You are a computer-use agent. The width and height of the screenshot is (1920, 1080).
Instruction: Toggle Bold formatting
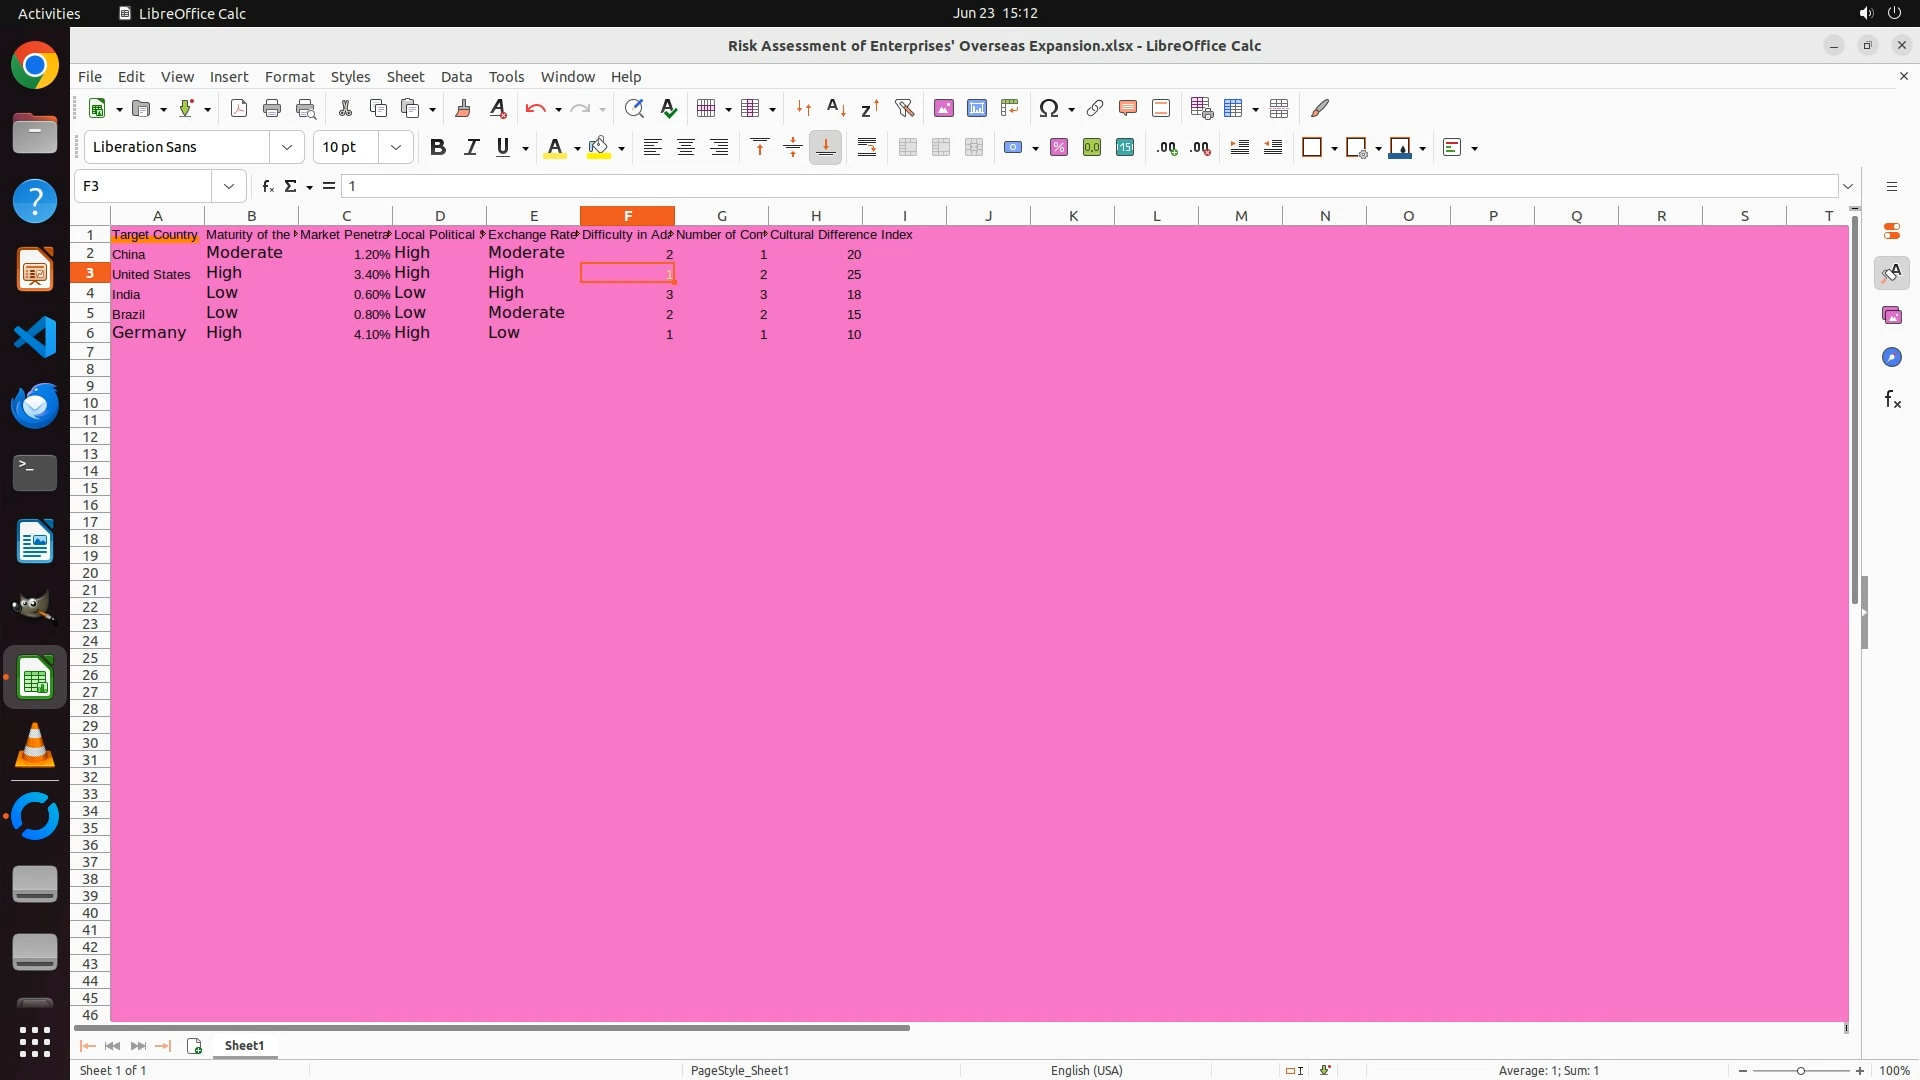[437, 148]
